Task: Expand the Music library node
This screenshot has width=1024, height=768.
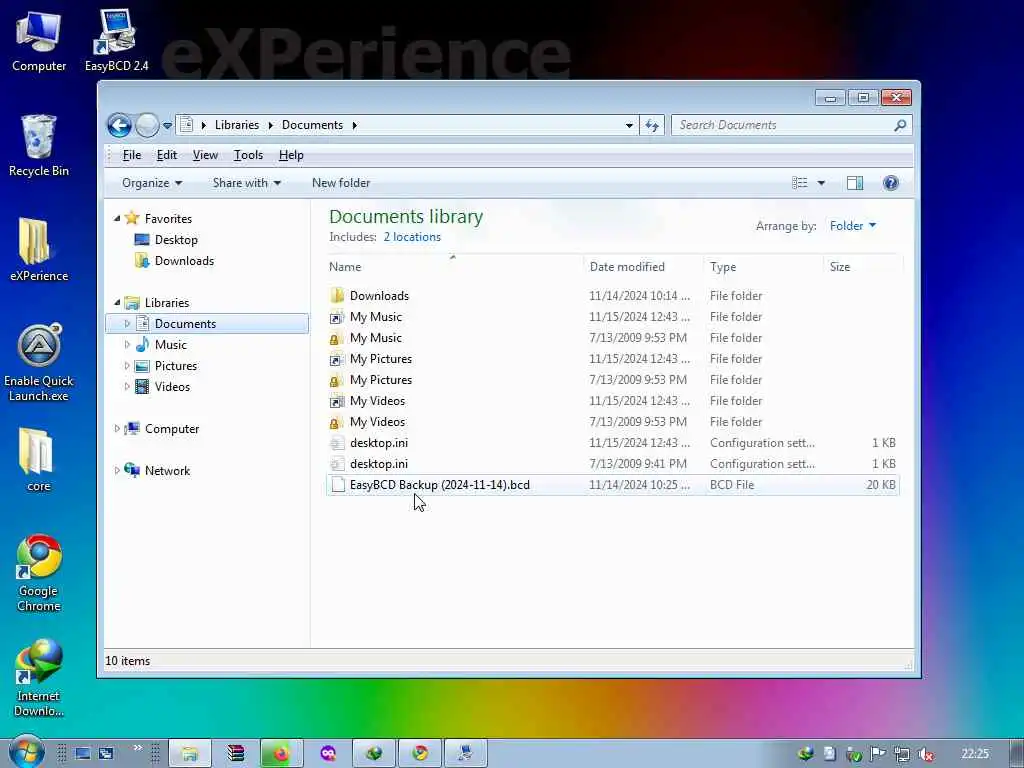Action: (x=127, y=344)
